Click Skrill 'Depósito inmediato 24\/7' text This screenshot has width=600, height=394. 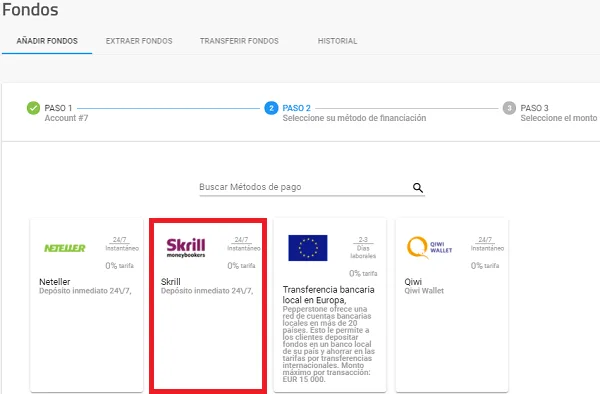[207, 291]
